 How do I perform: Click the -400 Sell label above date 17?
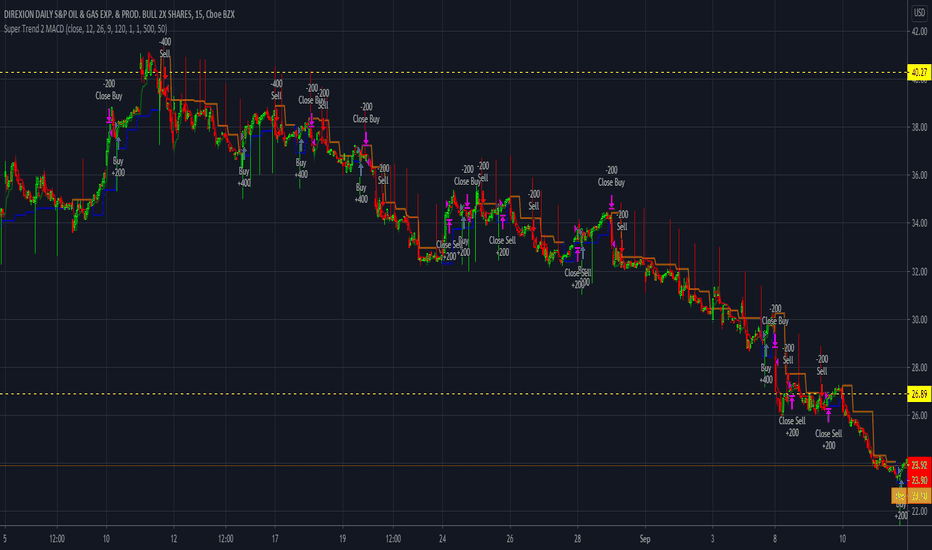(x=276, y=90)
